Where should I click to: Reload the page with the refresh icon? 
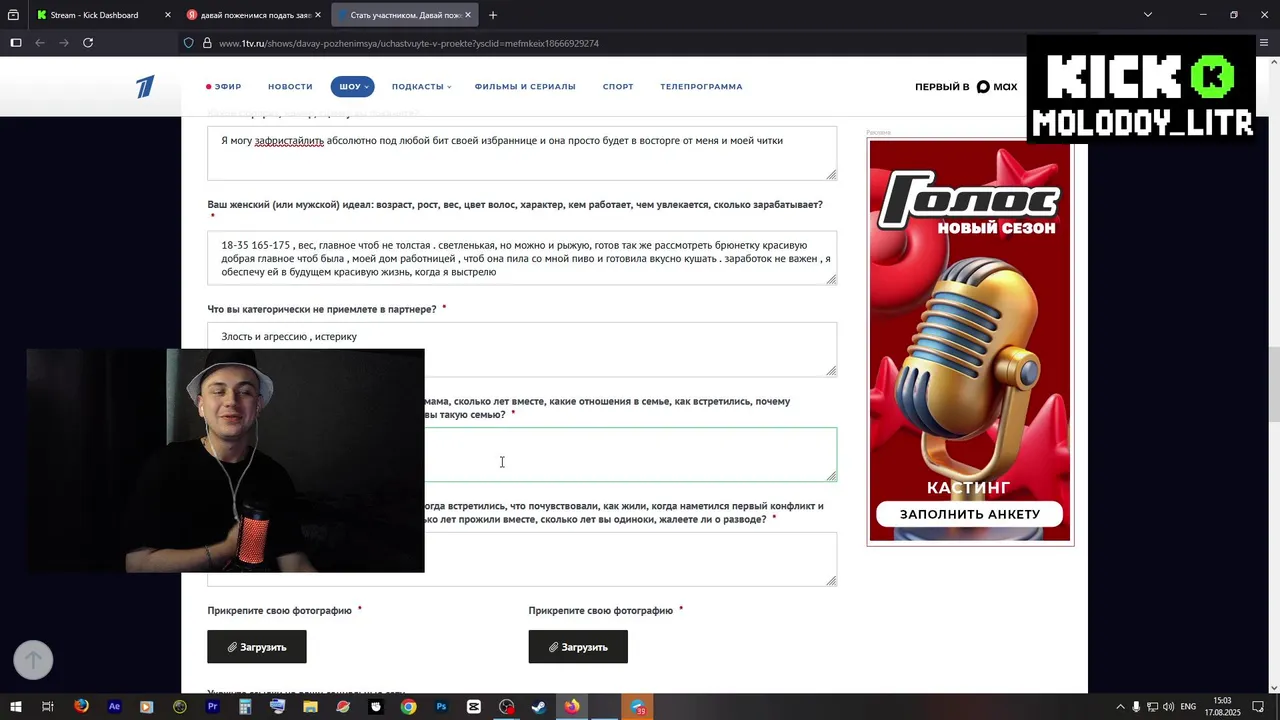coord(88,43)
